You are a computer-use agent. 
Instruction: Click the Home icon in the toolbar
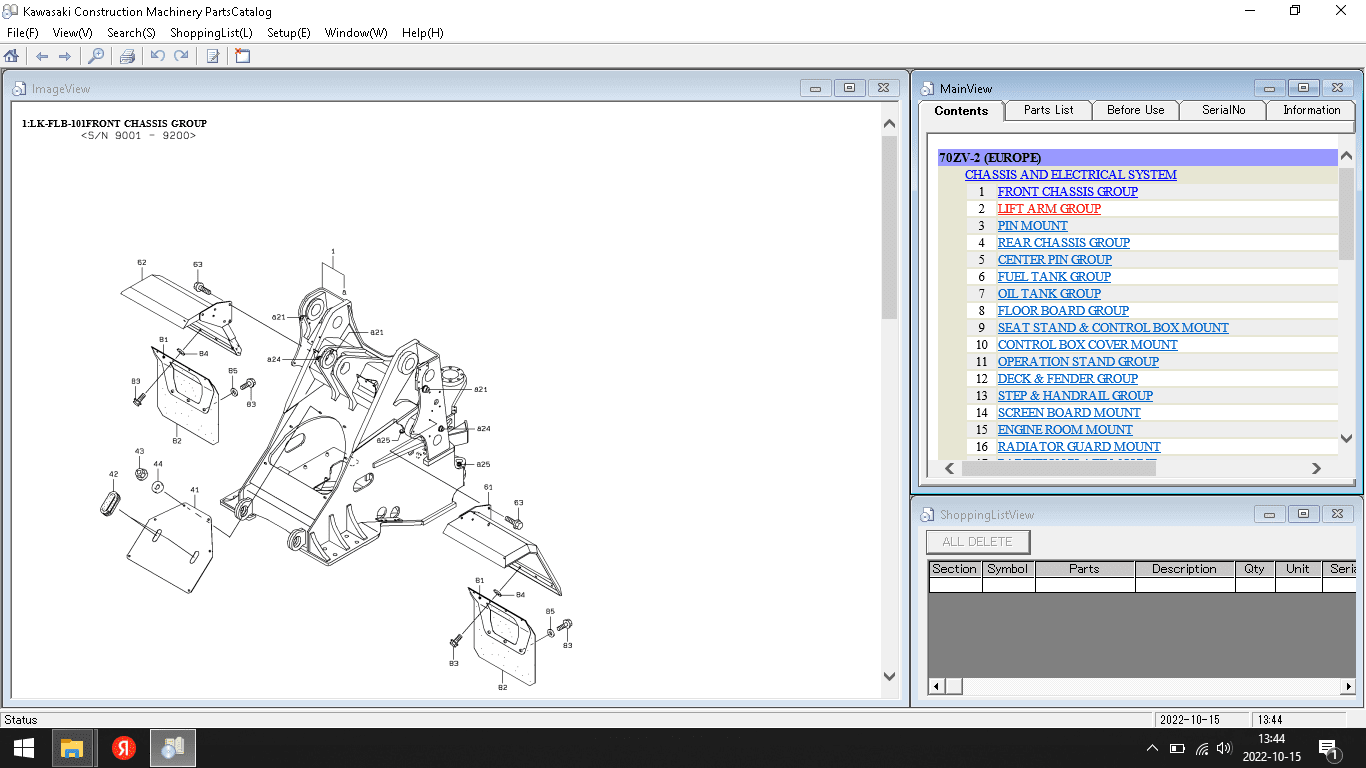(12, 56)
